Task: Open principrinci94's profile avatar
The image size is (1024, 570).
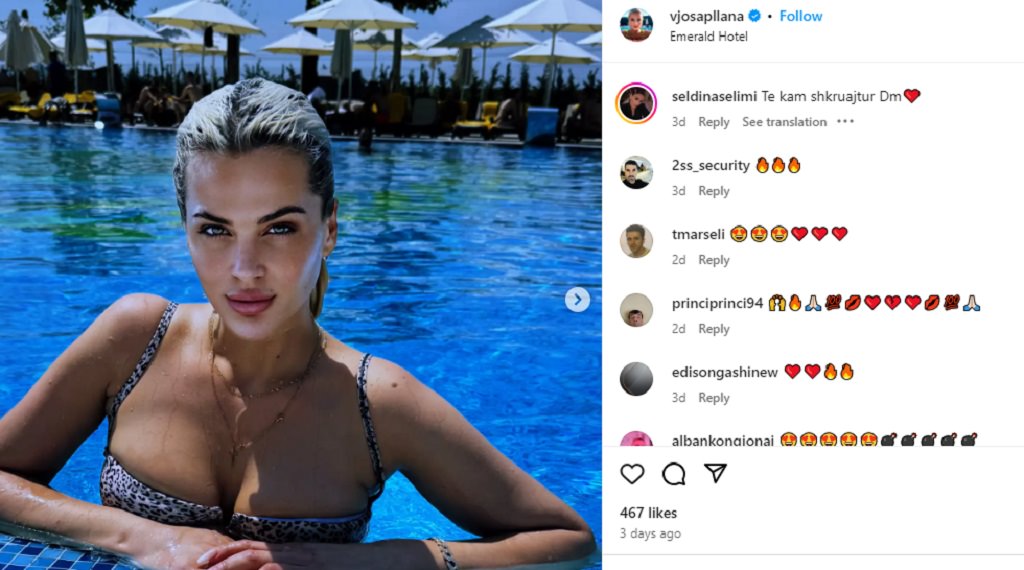Action: tap(636, 310)
